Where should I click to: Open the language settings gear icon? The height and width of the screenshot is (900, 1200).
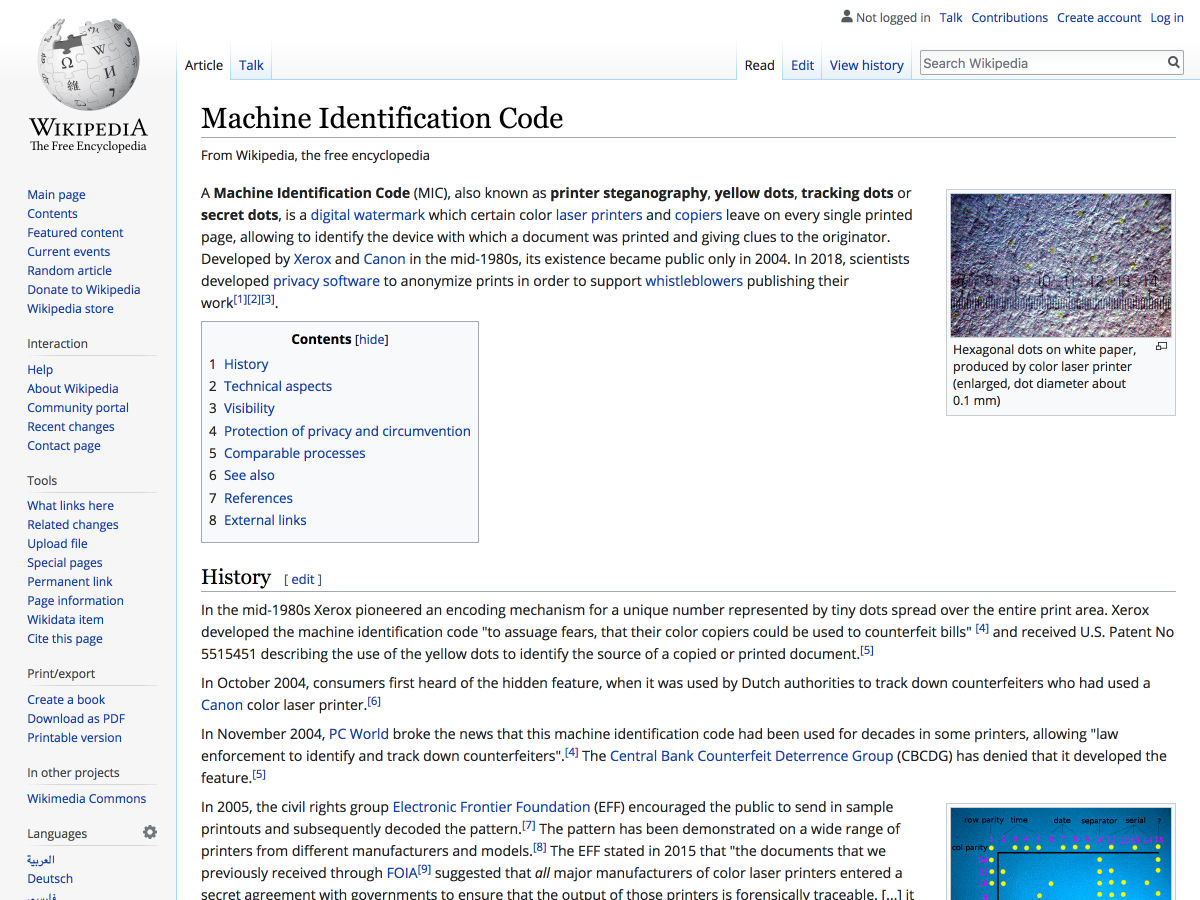point(150,832)
